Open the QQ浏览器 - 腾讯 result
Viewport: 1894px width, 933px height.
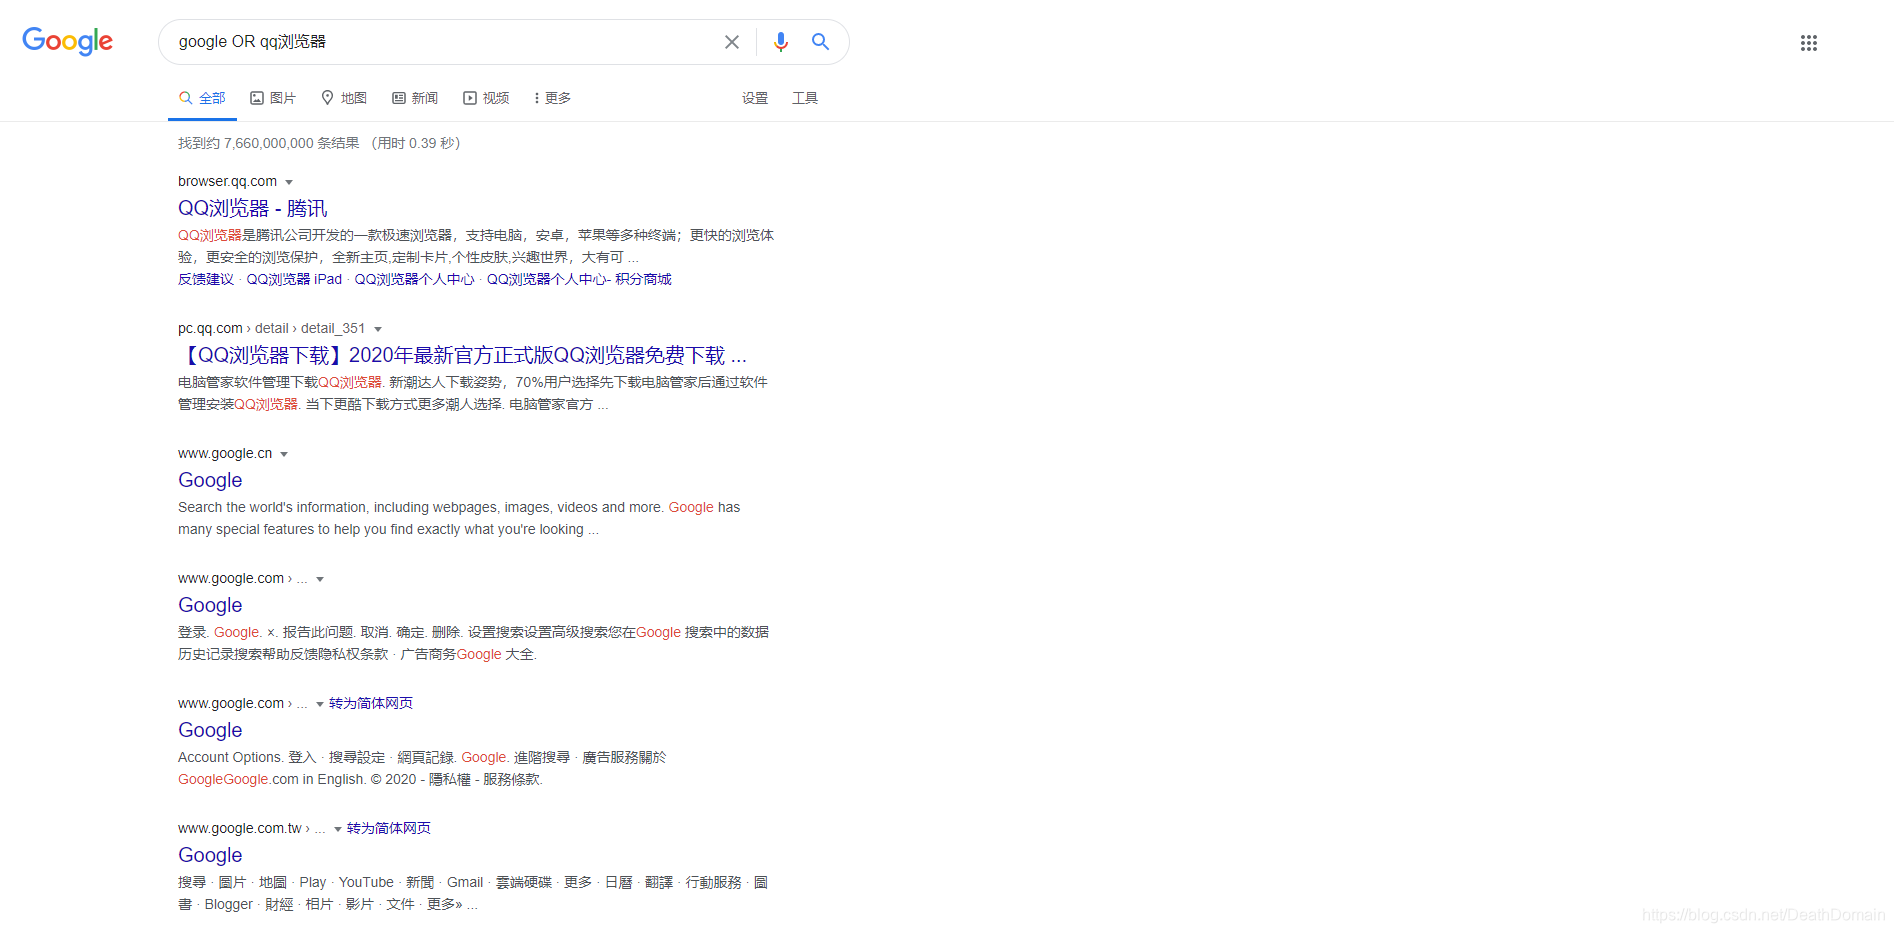[x=253, y=208]
